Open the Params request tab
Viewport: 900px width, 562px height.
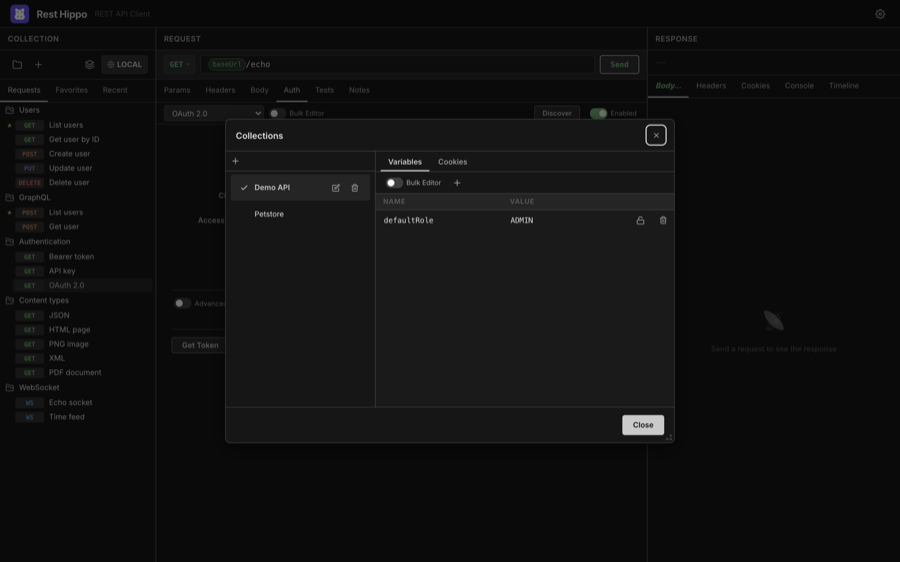pos(177,90)
